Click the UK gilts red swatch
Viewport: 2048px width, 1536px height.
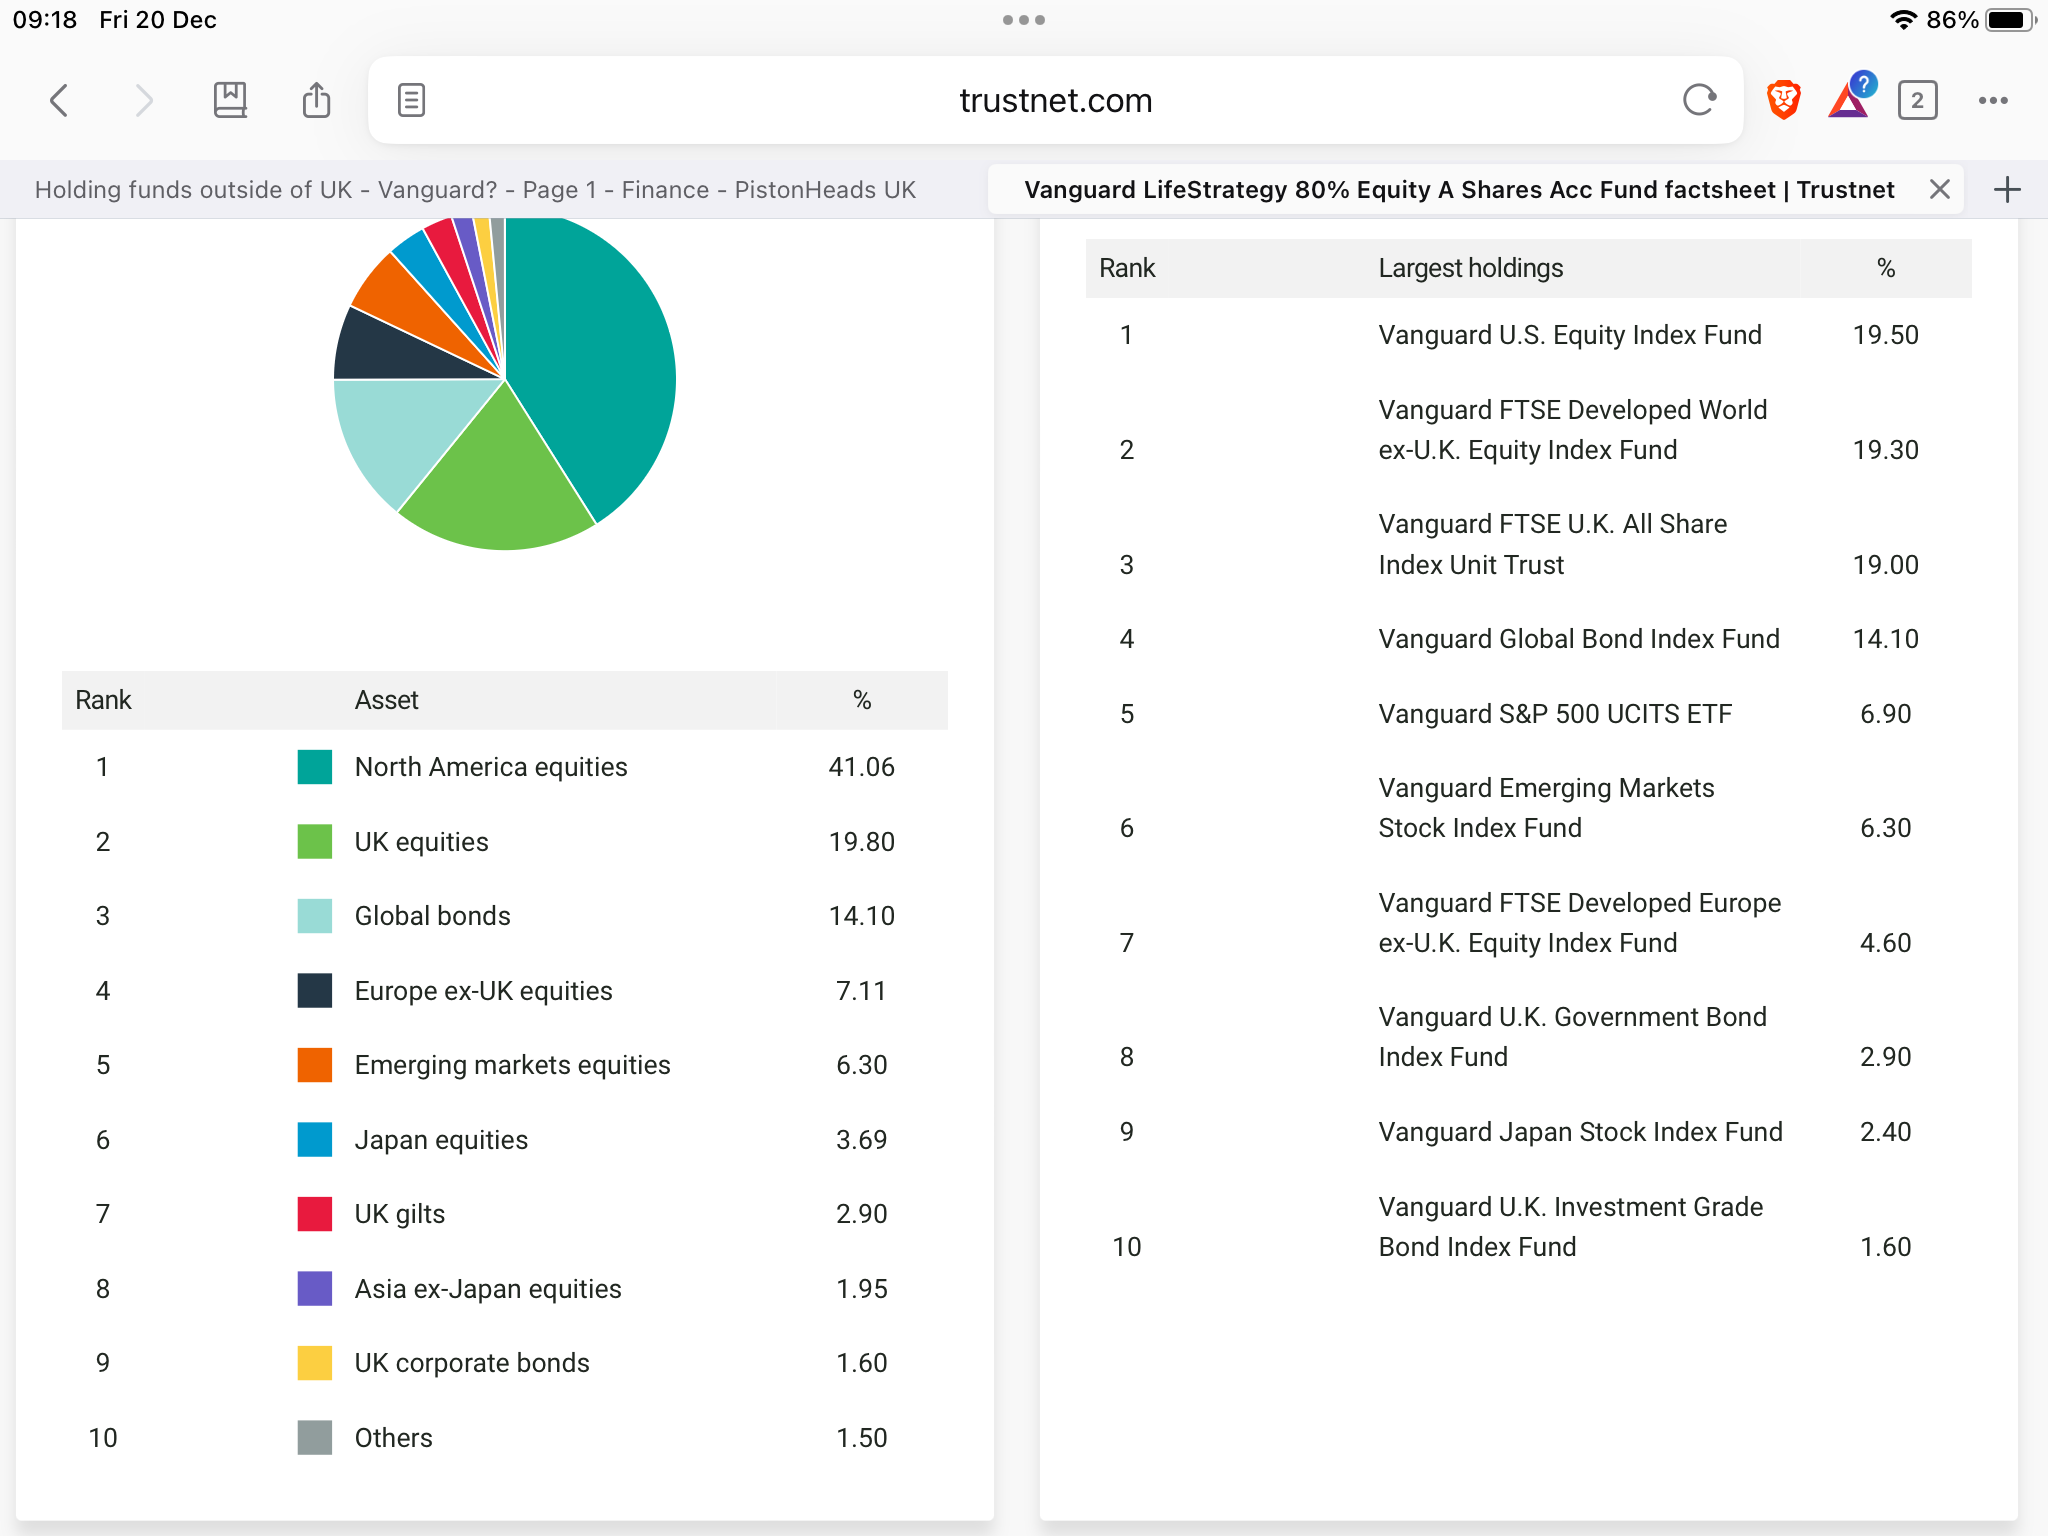coord(315,1214)
